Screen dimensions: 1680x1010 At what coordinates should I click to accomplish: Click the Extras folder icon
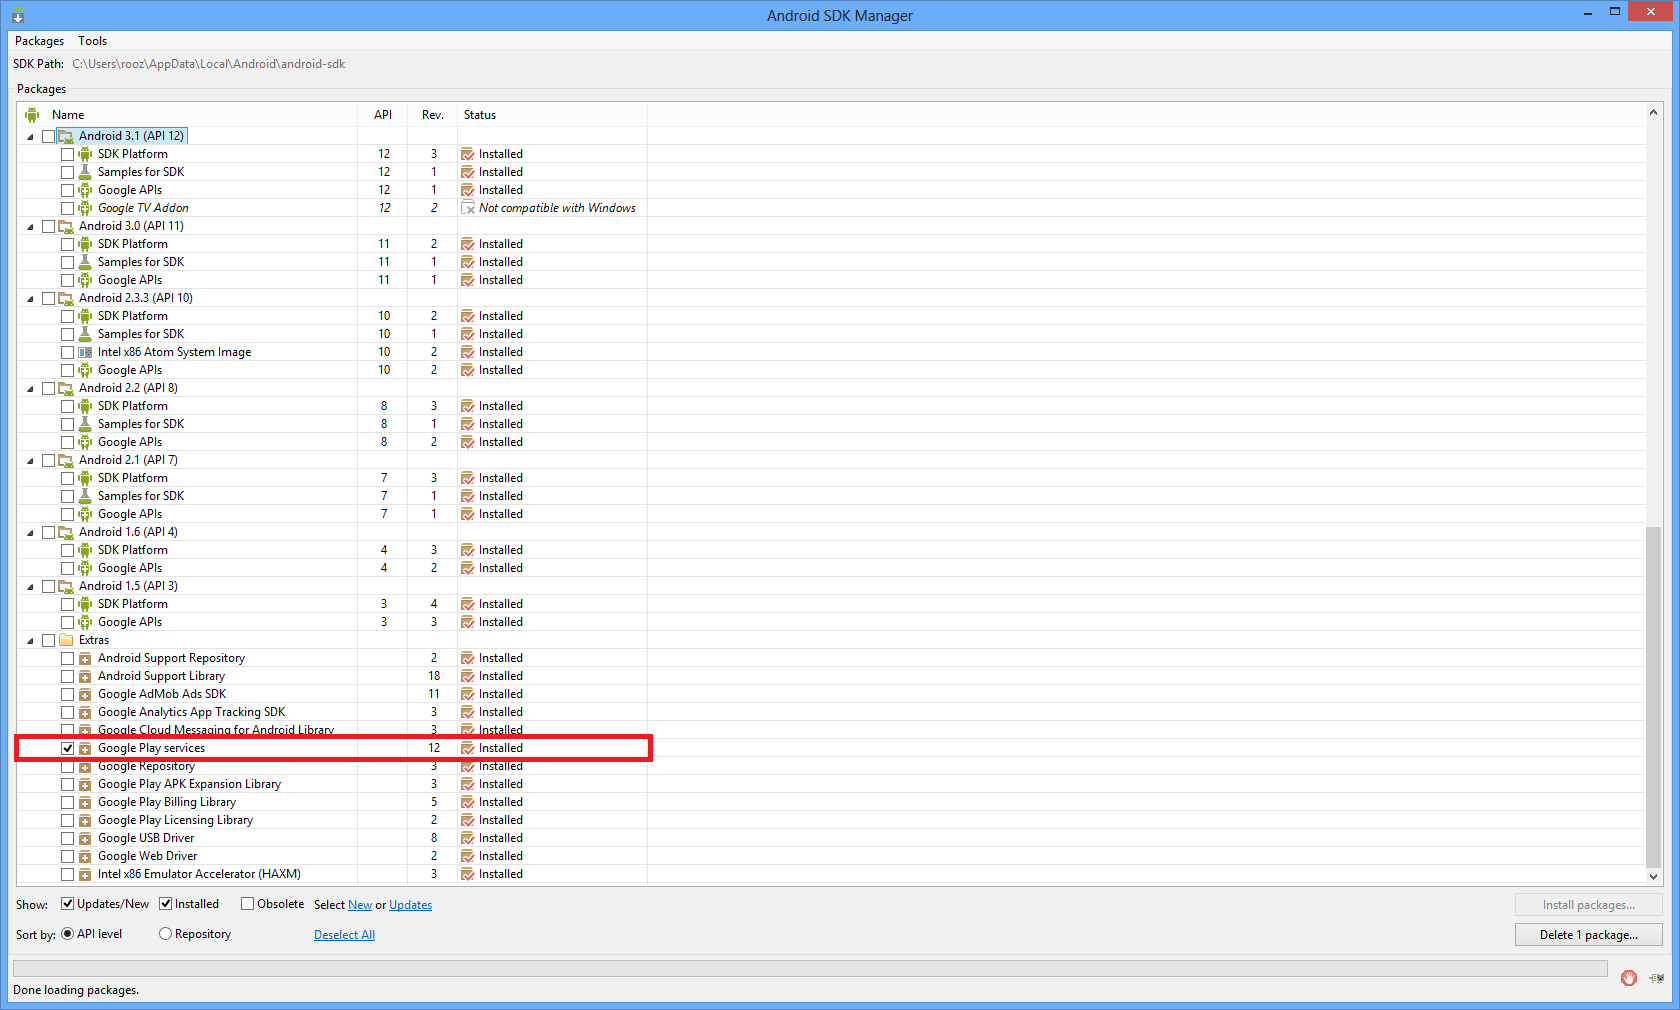pyautogui.click(x=66, y=640)
